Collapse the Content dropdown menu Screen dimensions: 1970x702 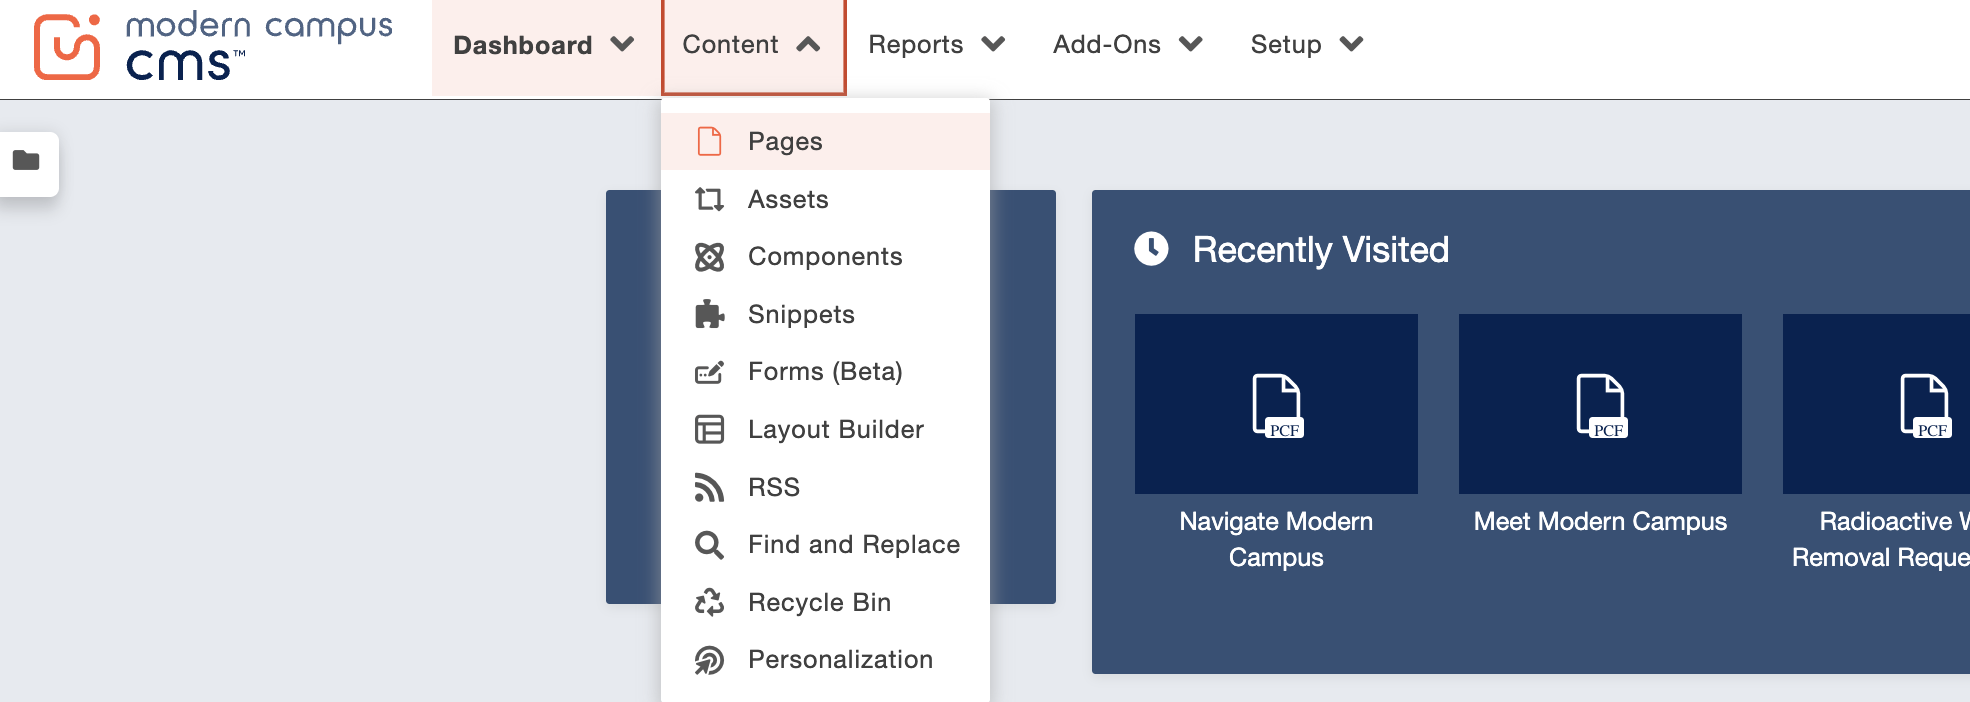click(752, 46)
